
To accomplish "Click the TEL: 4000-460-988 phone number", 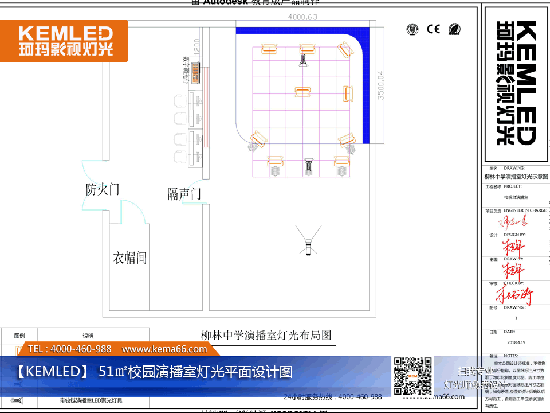I will tap(69, 349).
